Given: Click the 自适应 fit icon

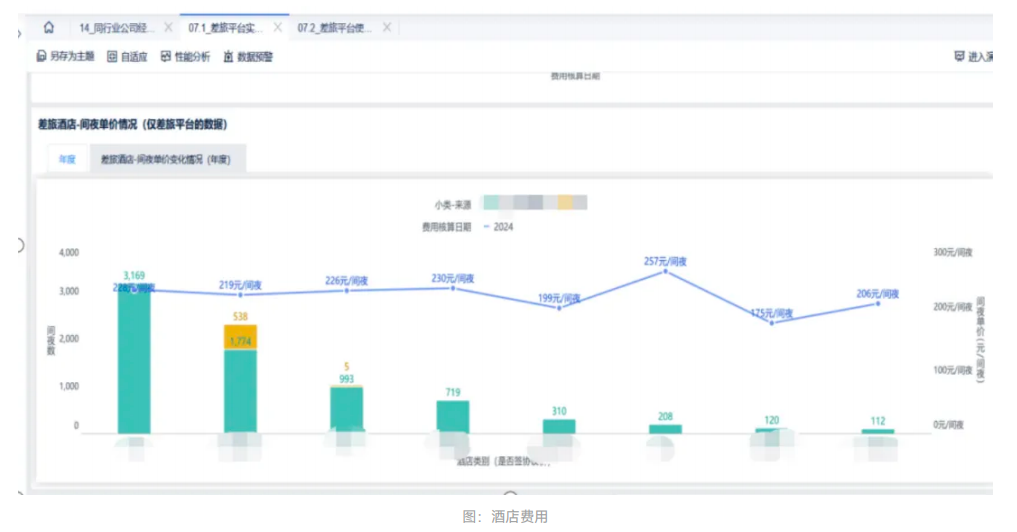Looking at the screenshot, I should (x=112, y=57).
